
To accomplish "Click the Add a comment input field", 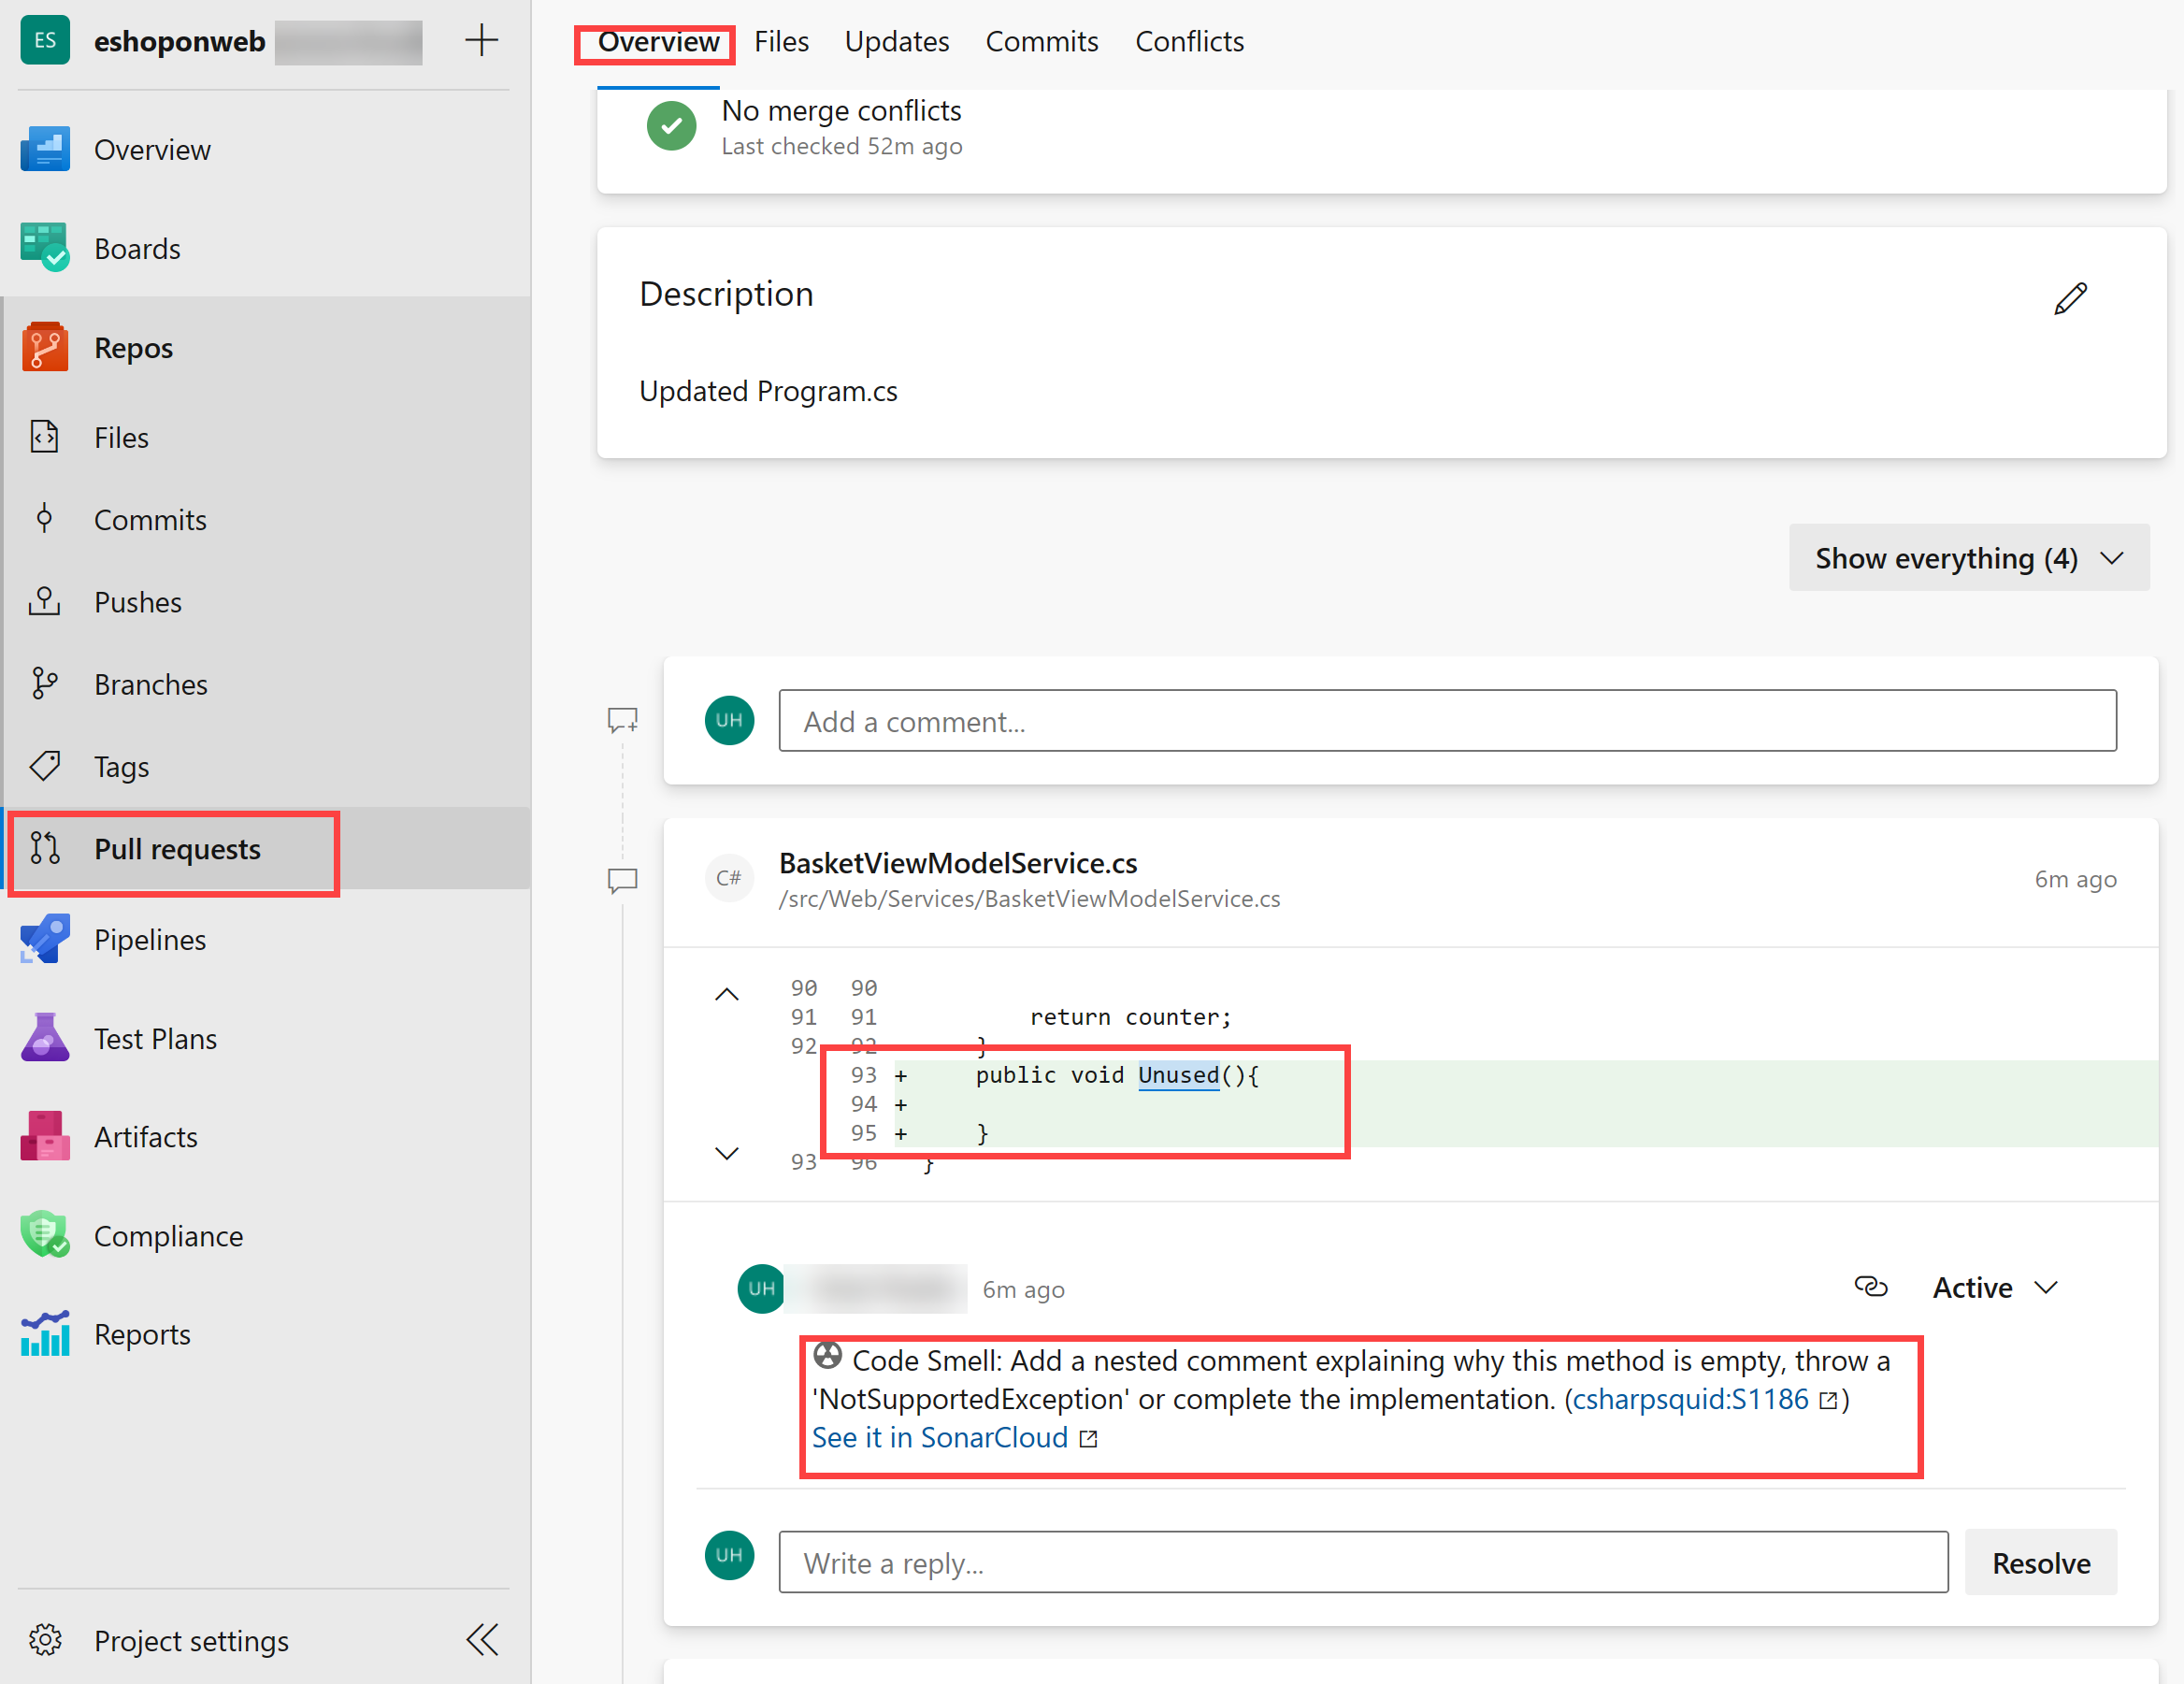I will point(1447,721).
